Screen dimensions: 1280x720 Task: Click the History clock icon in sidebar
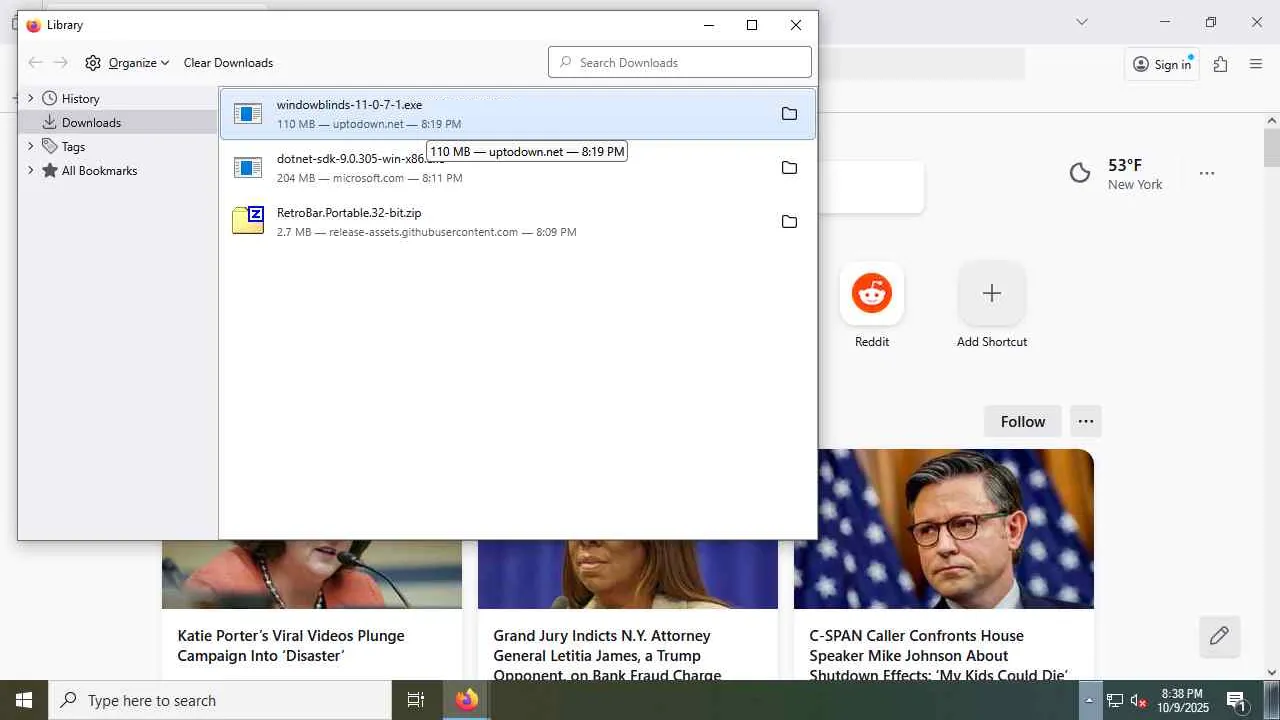pyautogui.click(x=49, y=98)
